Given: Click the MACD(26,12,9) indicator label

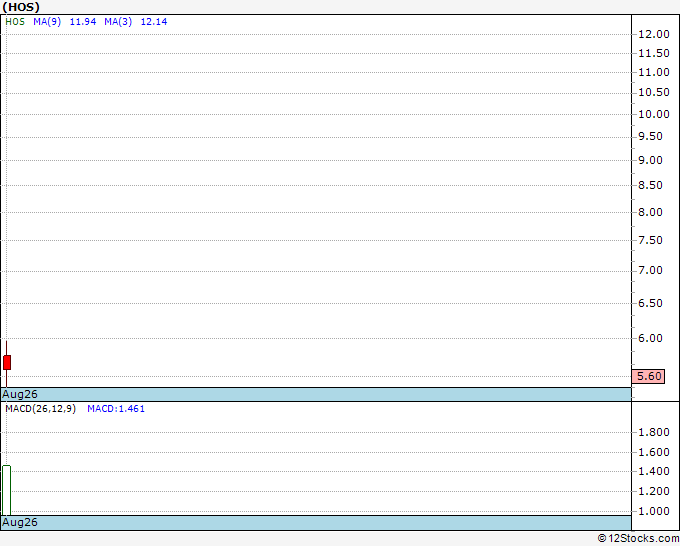Looking at the screenshot, I should point(40,409).
